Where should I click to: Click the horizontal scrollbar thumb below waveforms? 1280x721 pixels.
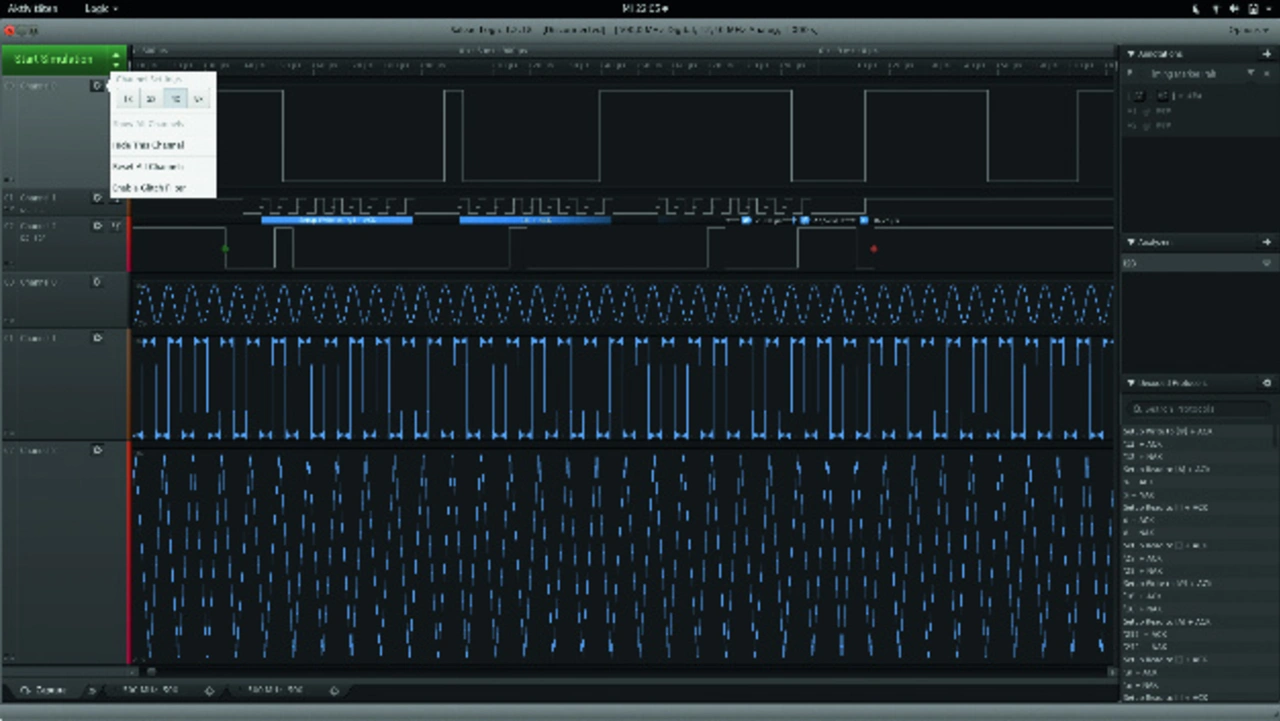coord(152,671)
